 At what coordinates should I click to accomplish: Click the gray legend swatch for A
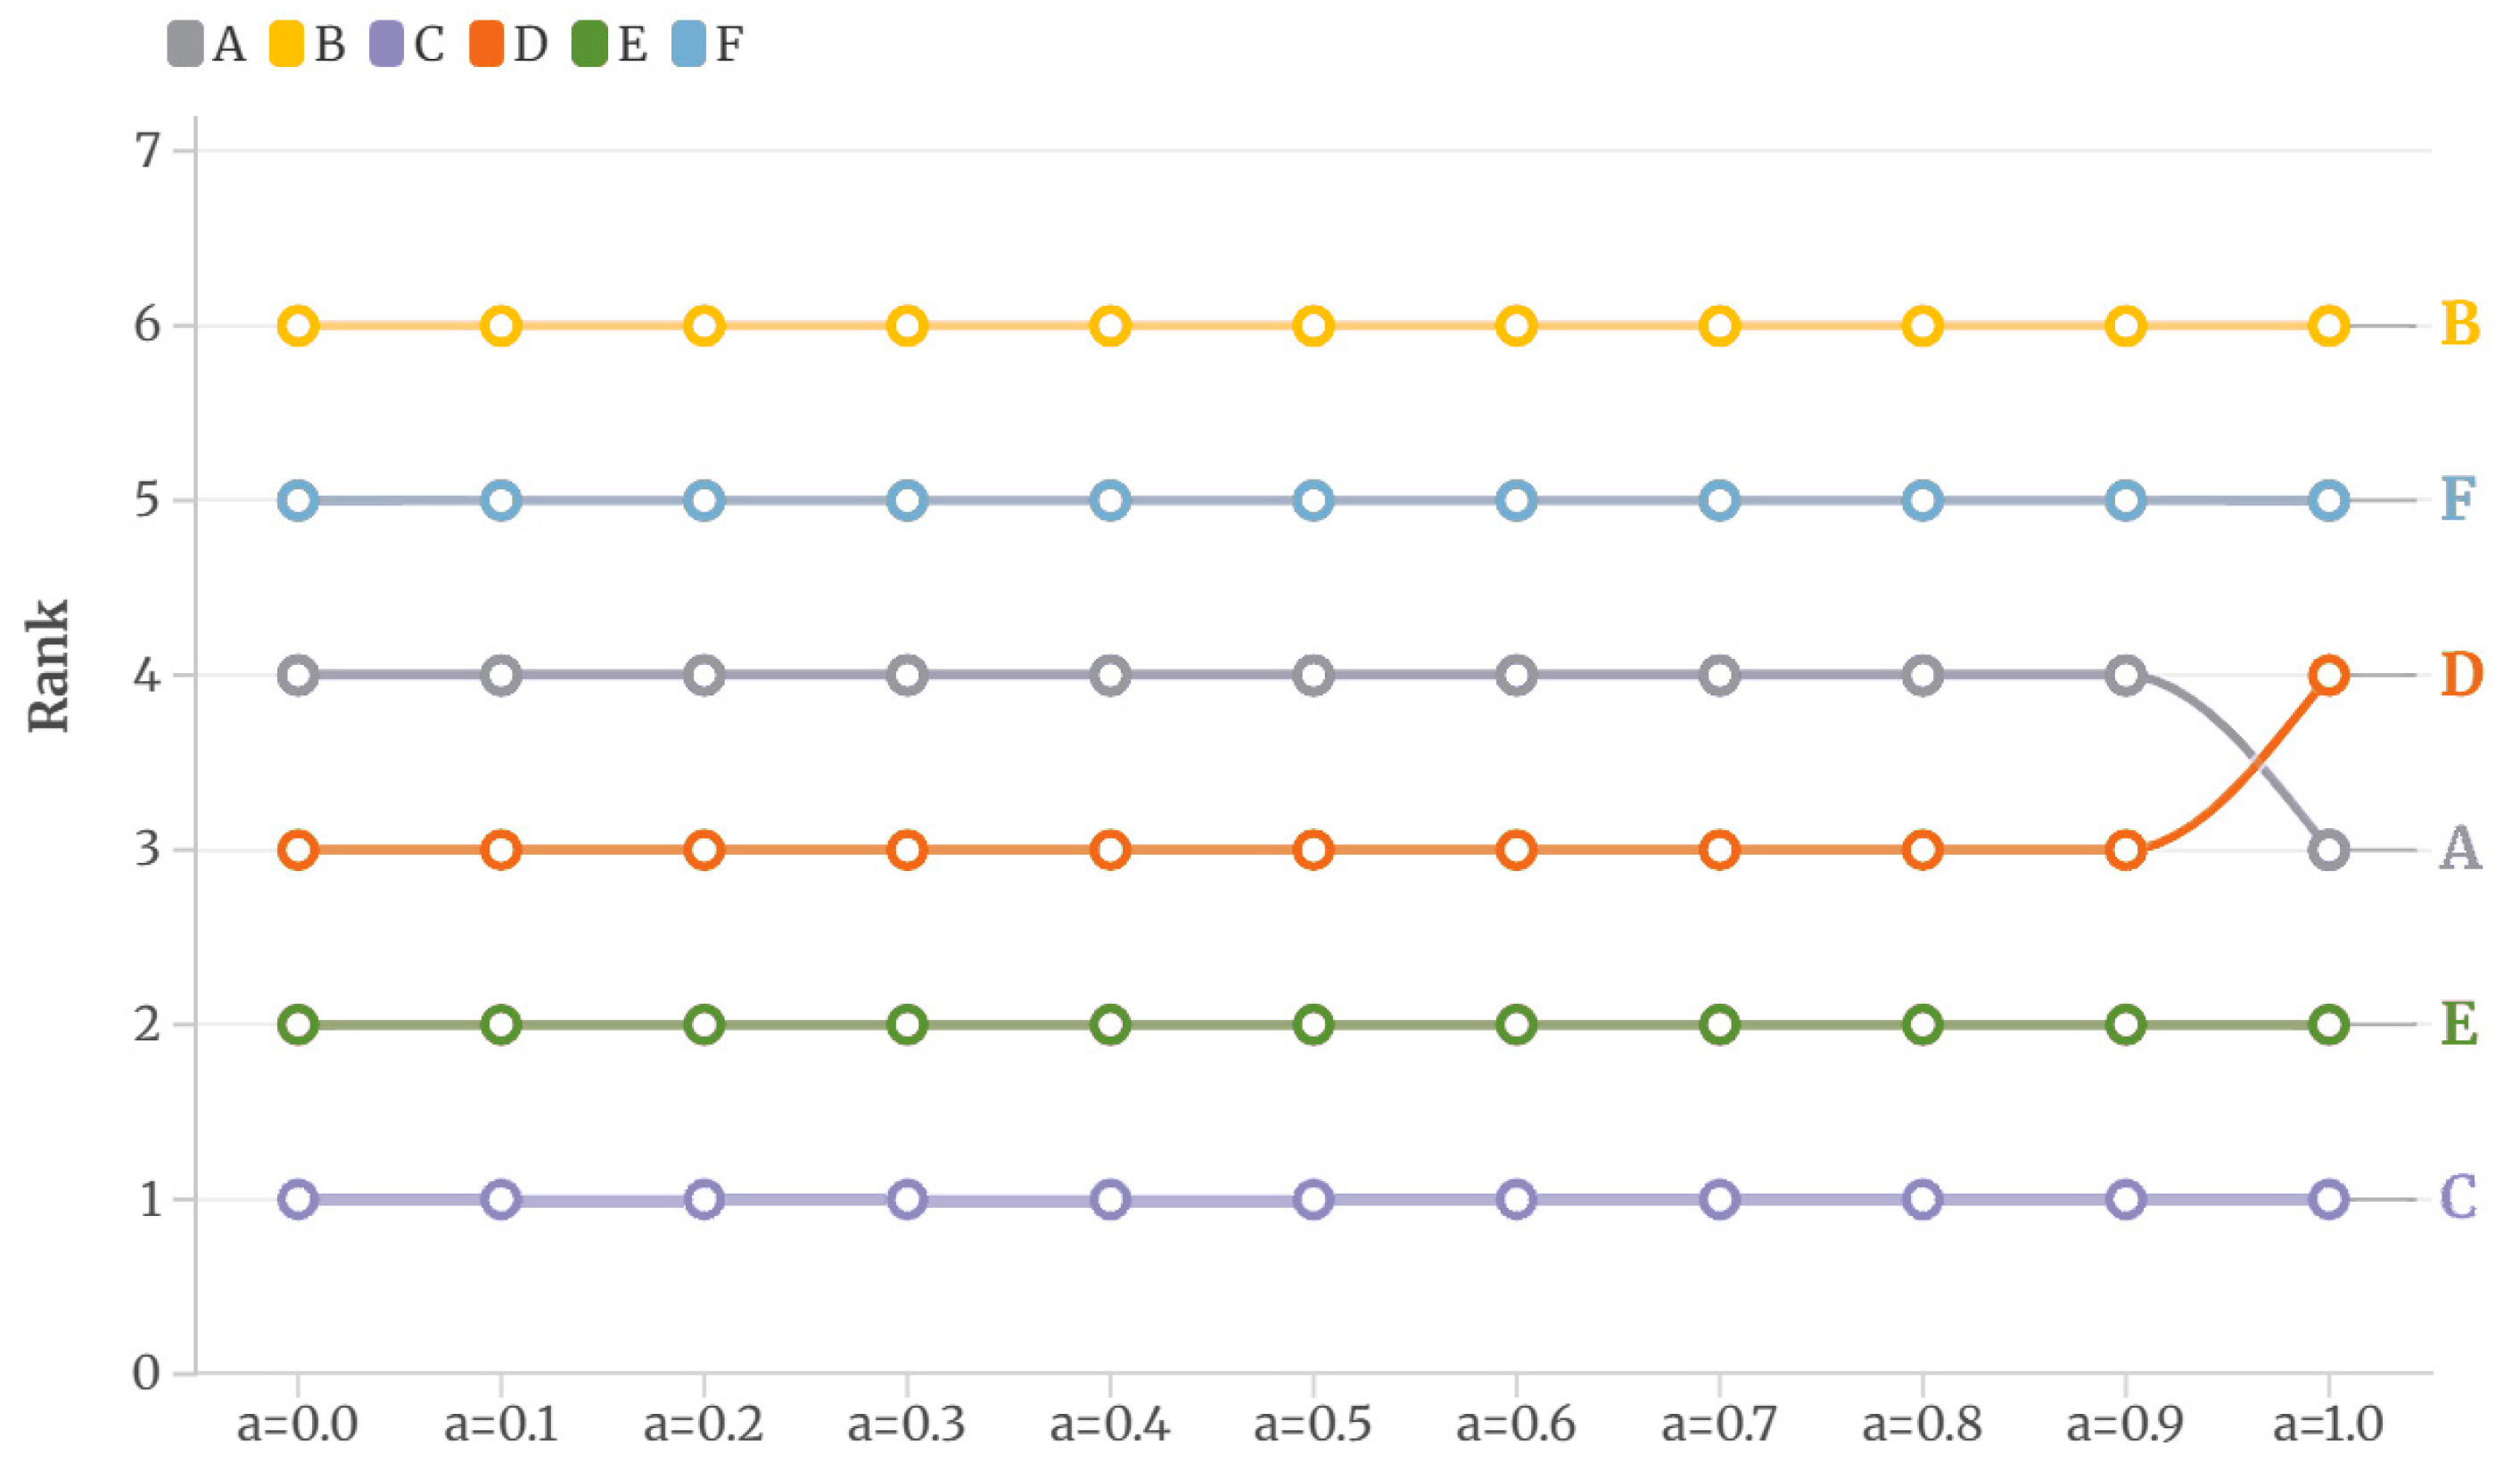(185, 45)
